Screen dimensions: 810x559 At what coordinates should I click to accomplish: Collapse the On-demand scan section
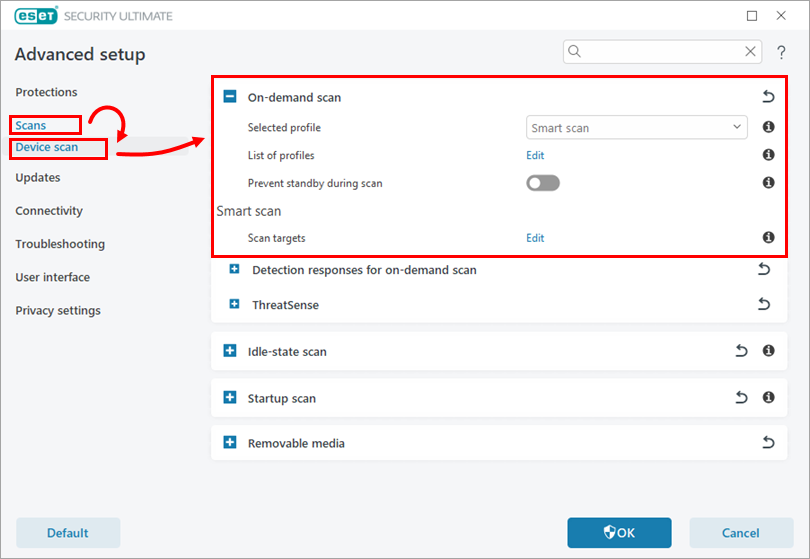click(229, 97)
